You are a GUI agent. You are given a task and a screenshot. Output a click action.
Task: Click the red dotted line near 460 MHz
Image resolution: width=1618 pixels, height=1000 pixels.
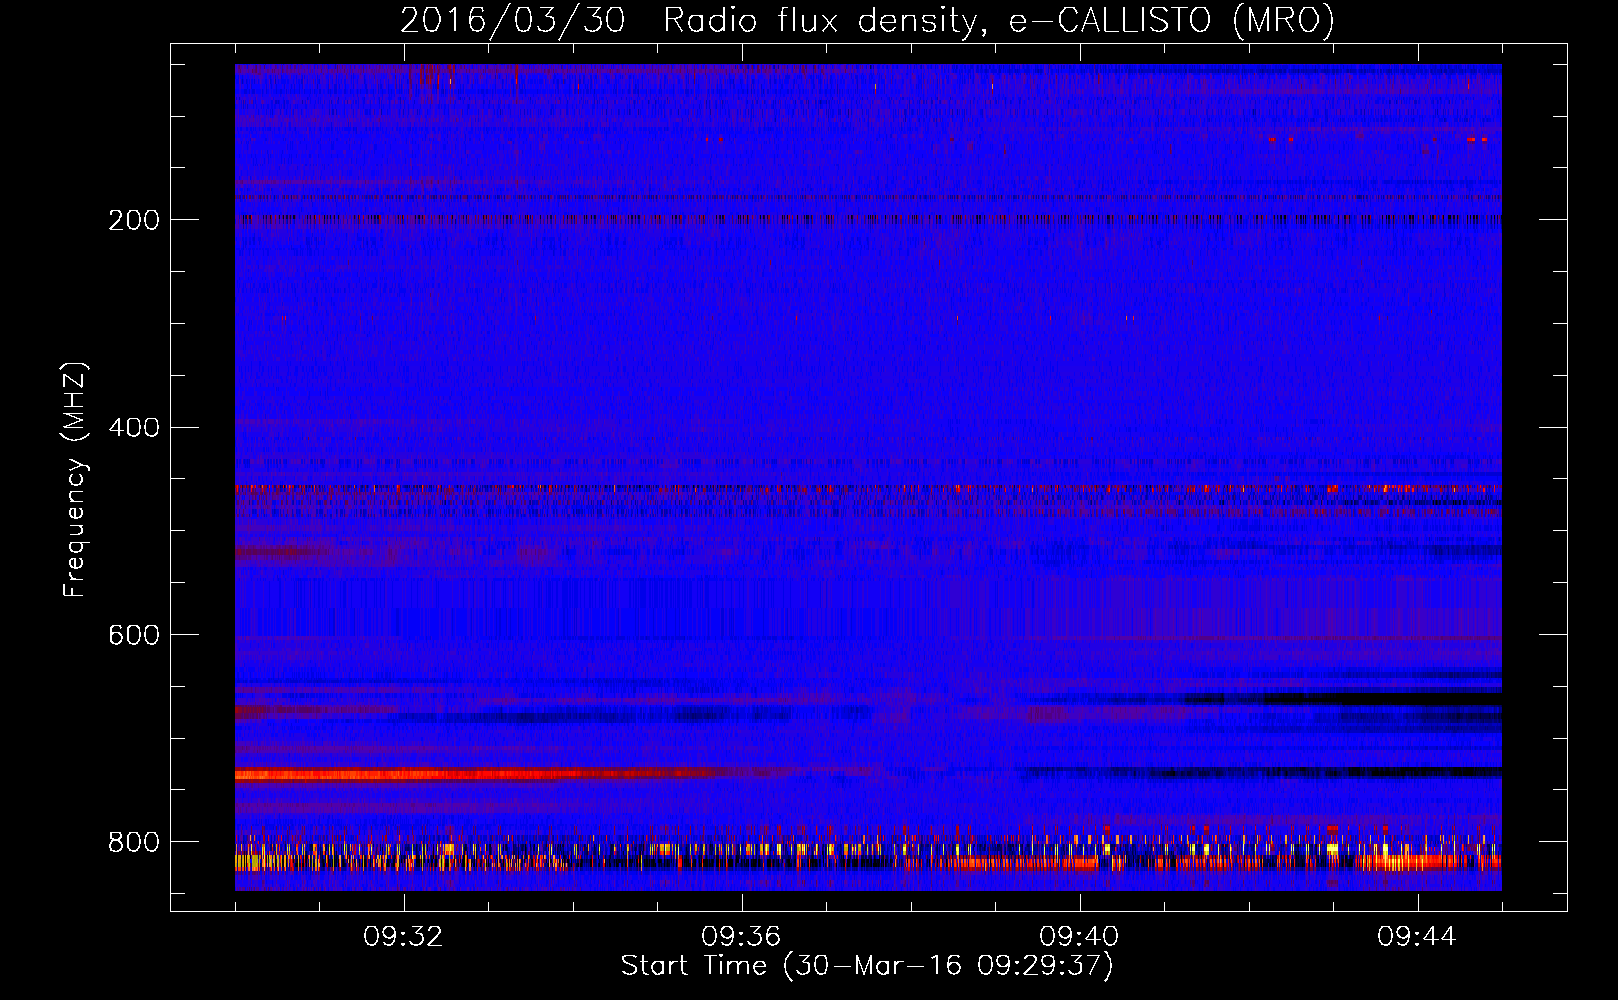(x=868, y=489)
